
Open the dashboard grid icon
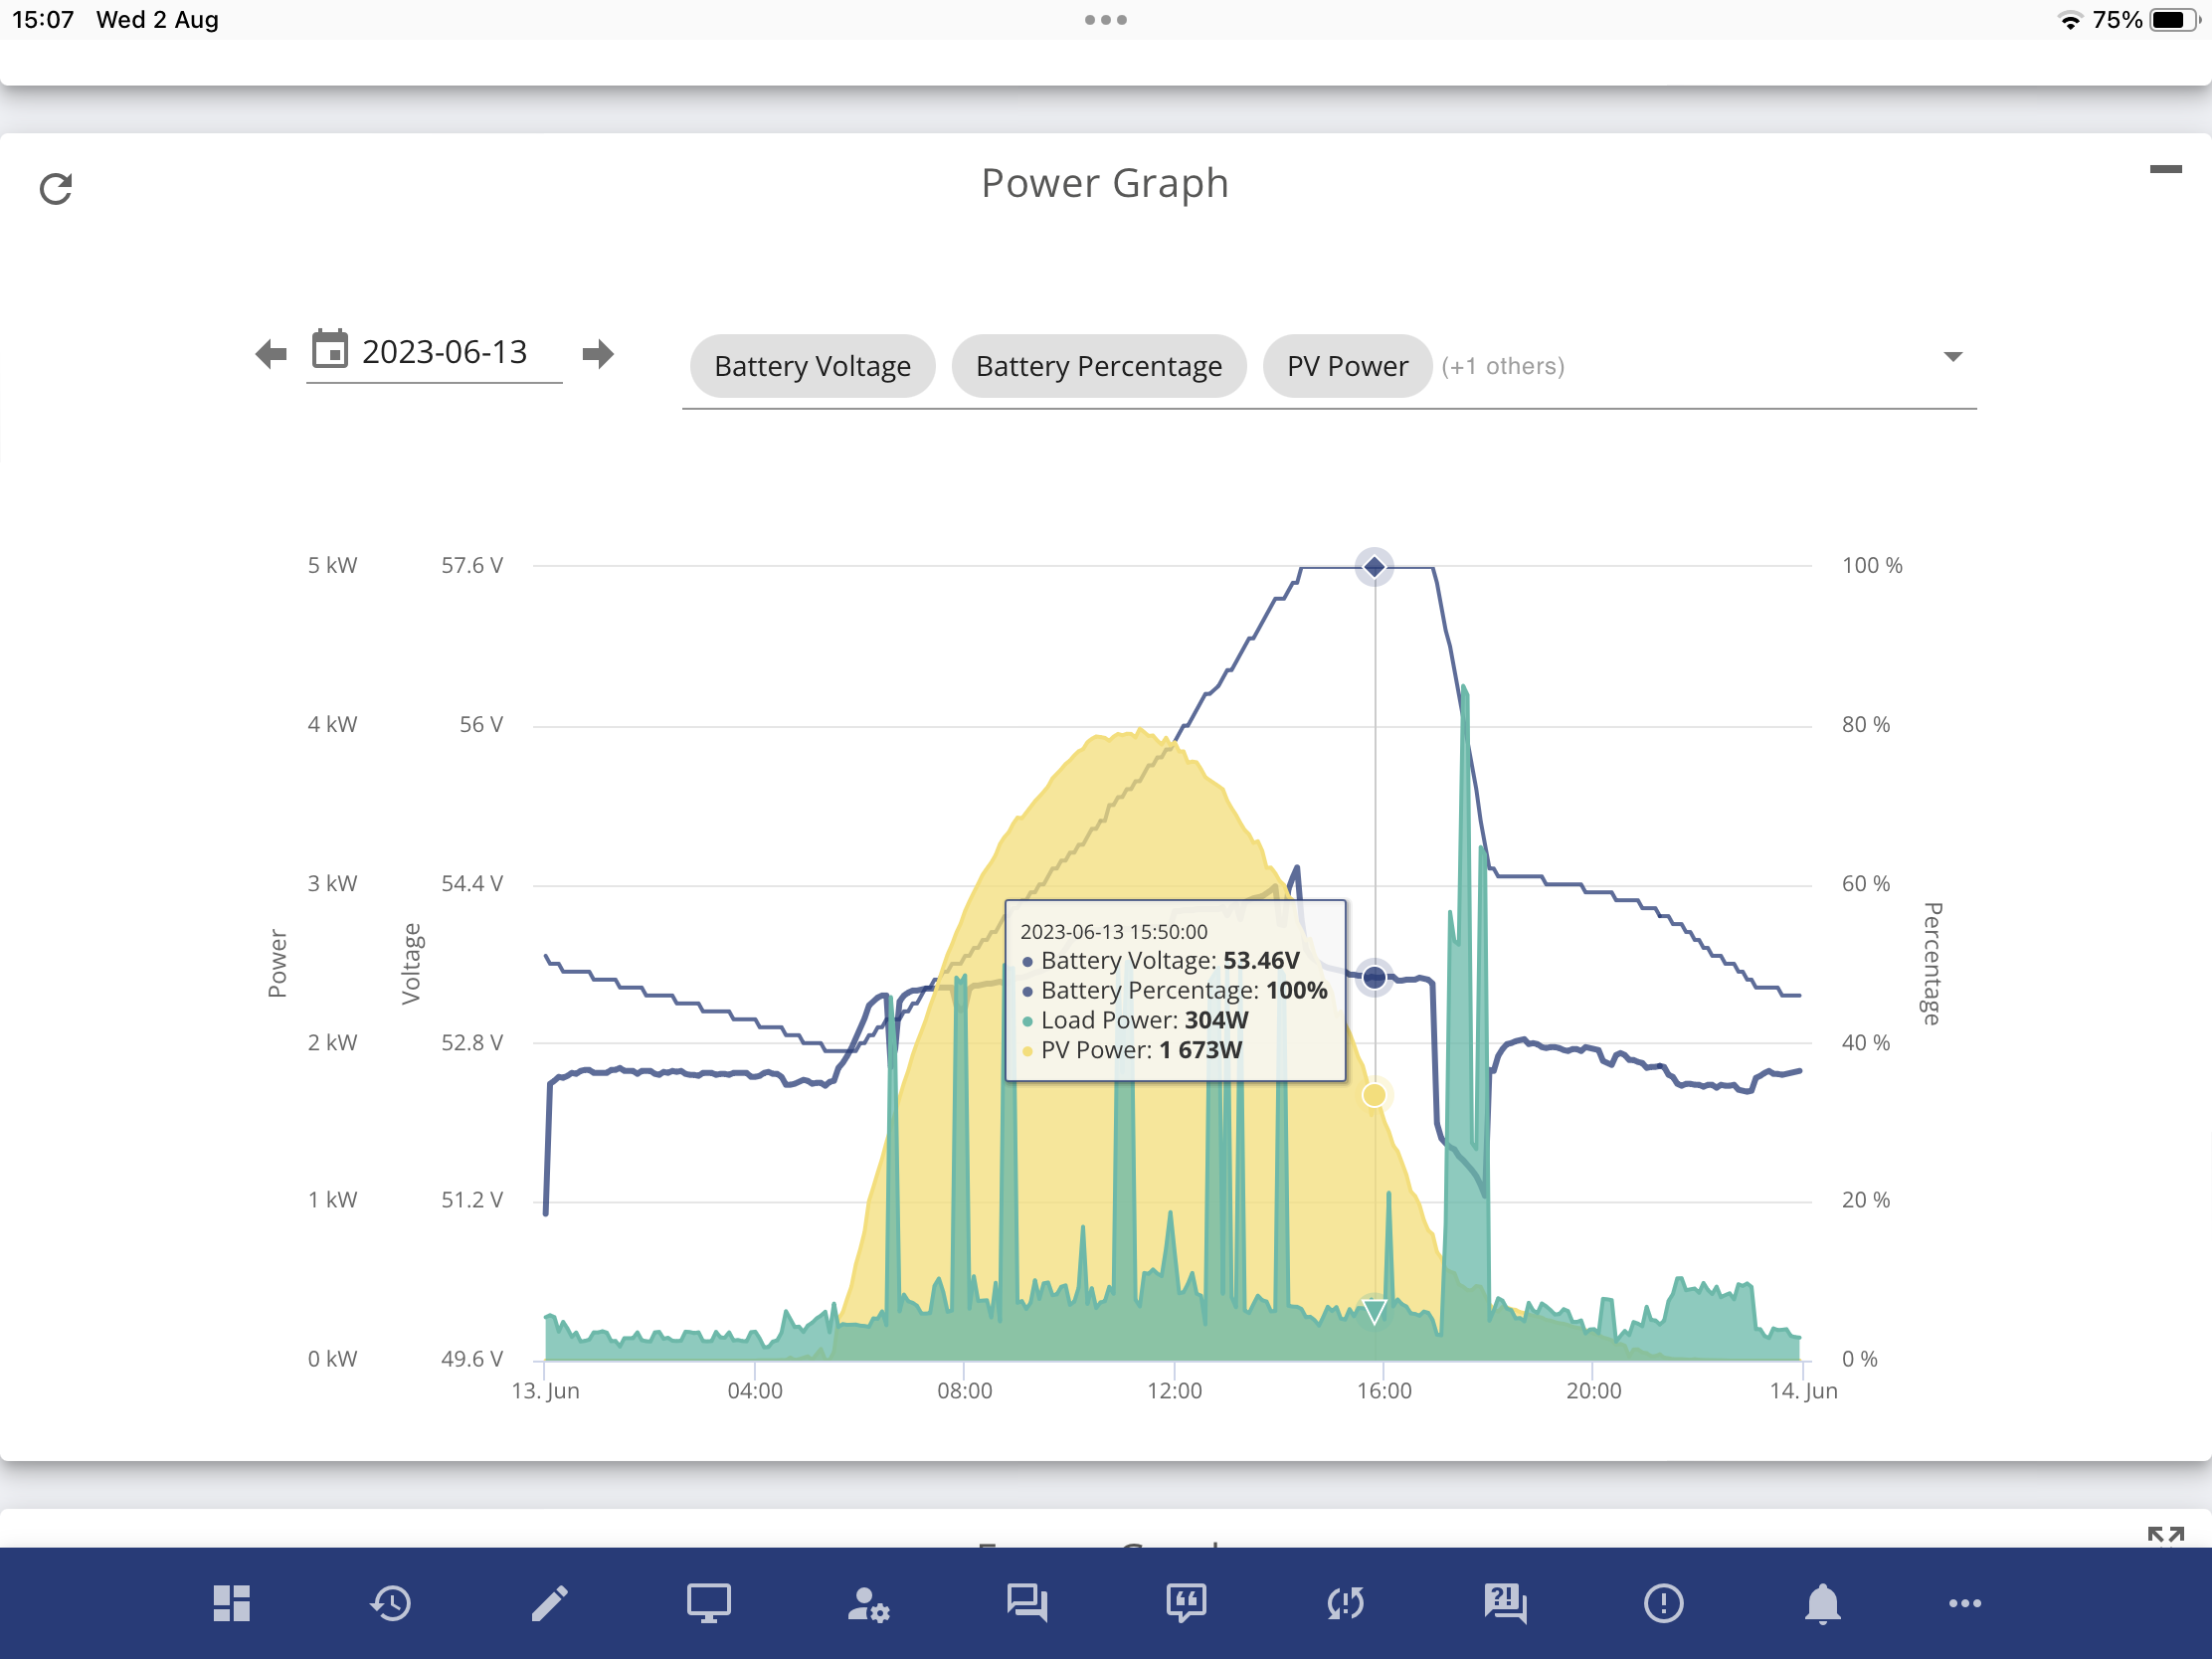(x=231, y=1603)
